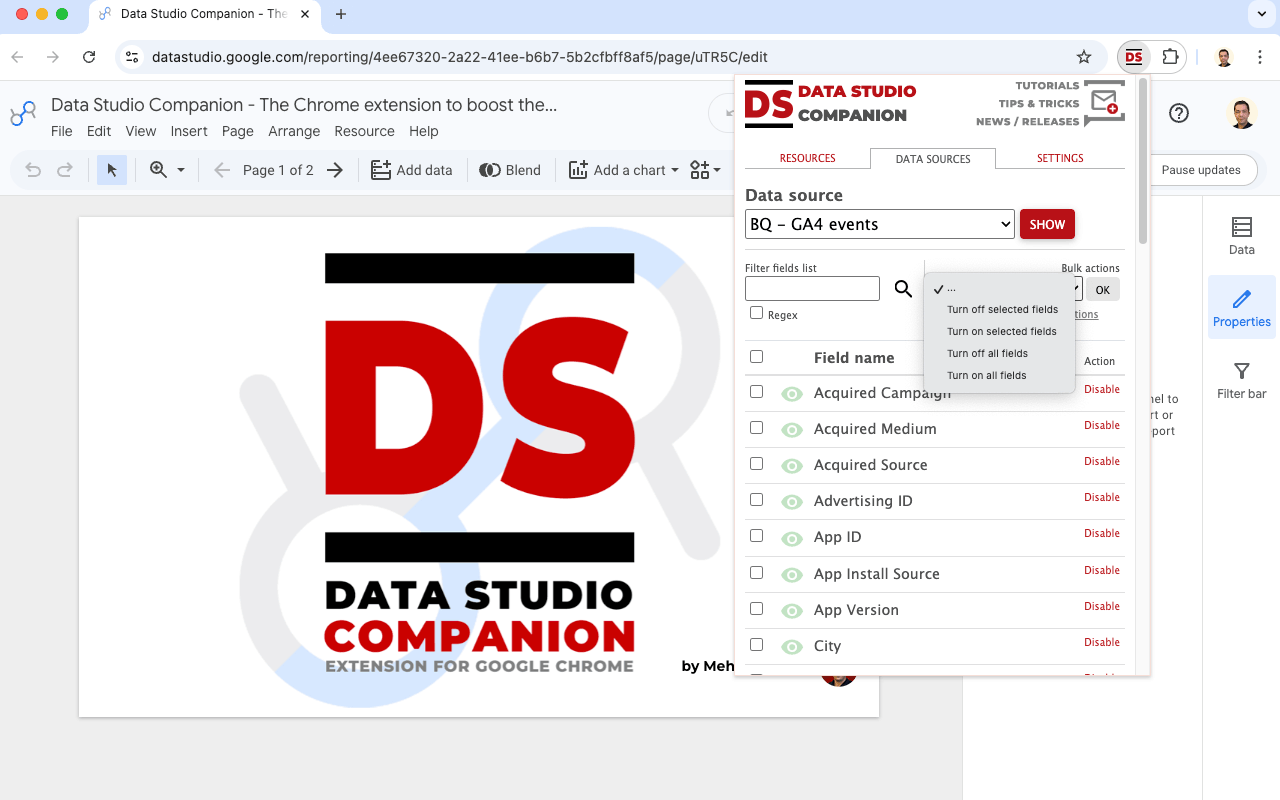This screenshot has height=800, width=1280.
Task: Bookmark this page with the star
Action: [1084, 57]
